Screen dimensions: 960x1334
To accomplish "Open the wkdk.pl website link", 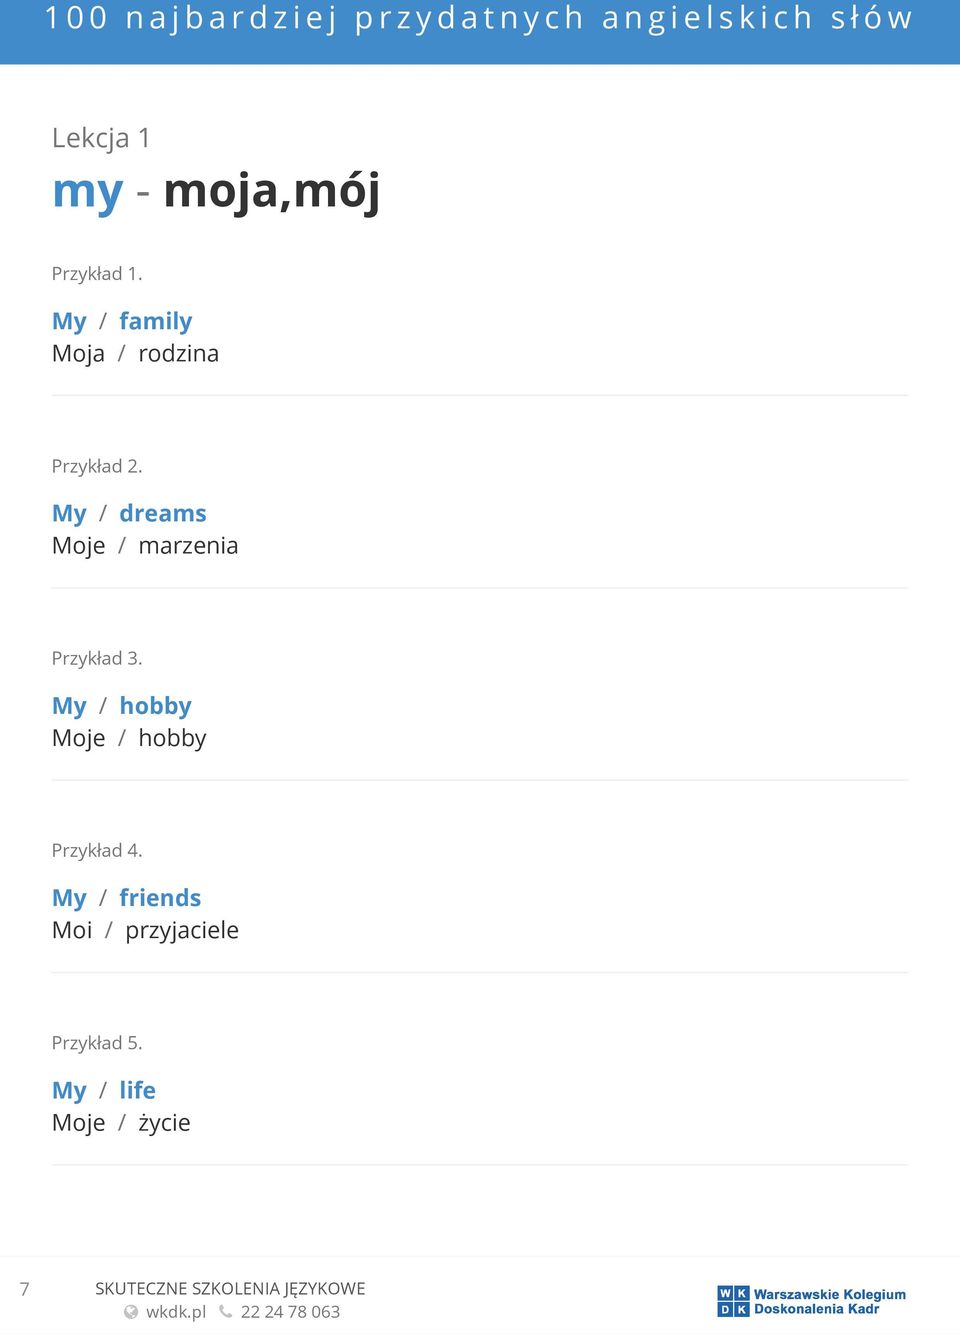I will (x=176, y=1312).
